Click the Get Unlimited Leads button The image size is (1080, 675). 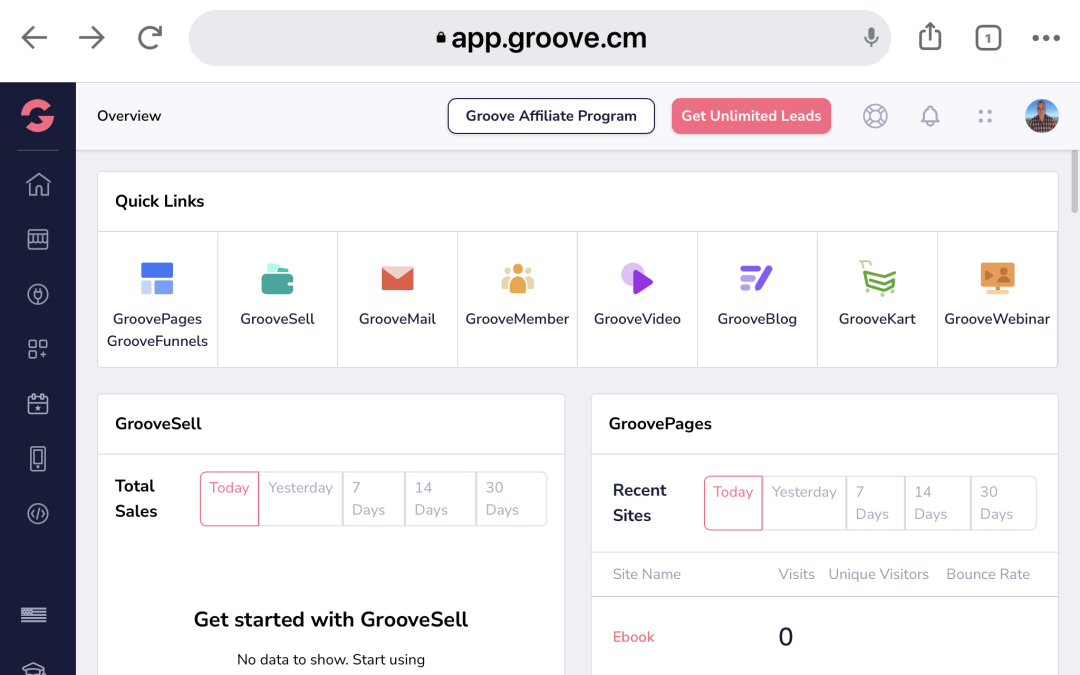[751, 116]
